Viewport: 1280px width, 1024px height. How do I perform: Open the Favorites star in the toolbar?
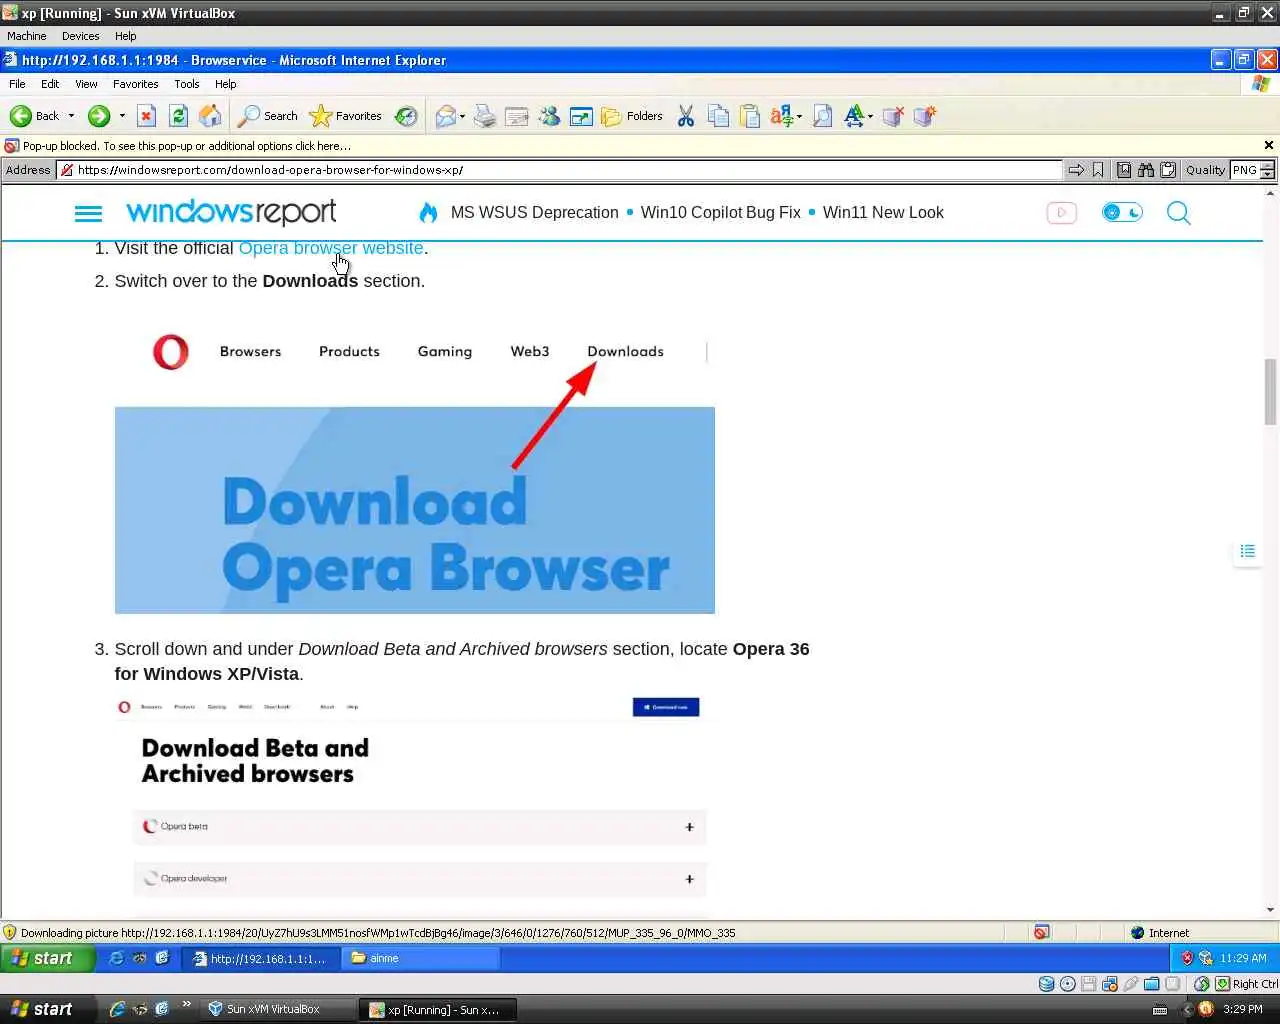pyautogui.click(x=346, y=116)
